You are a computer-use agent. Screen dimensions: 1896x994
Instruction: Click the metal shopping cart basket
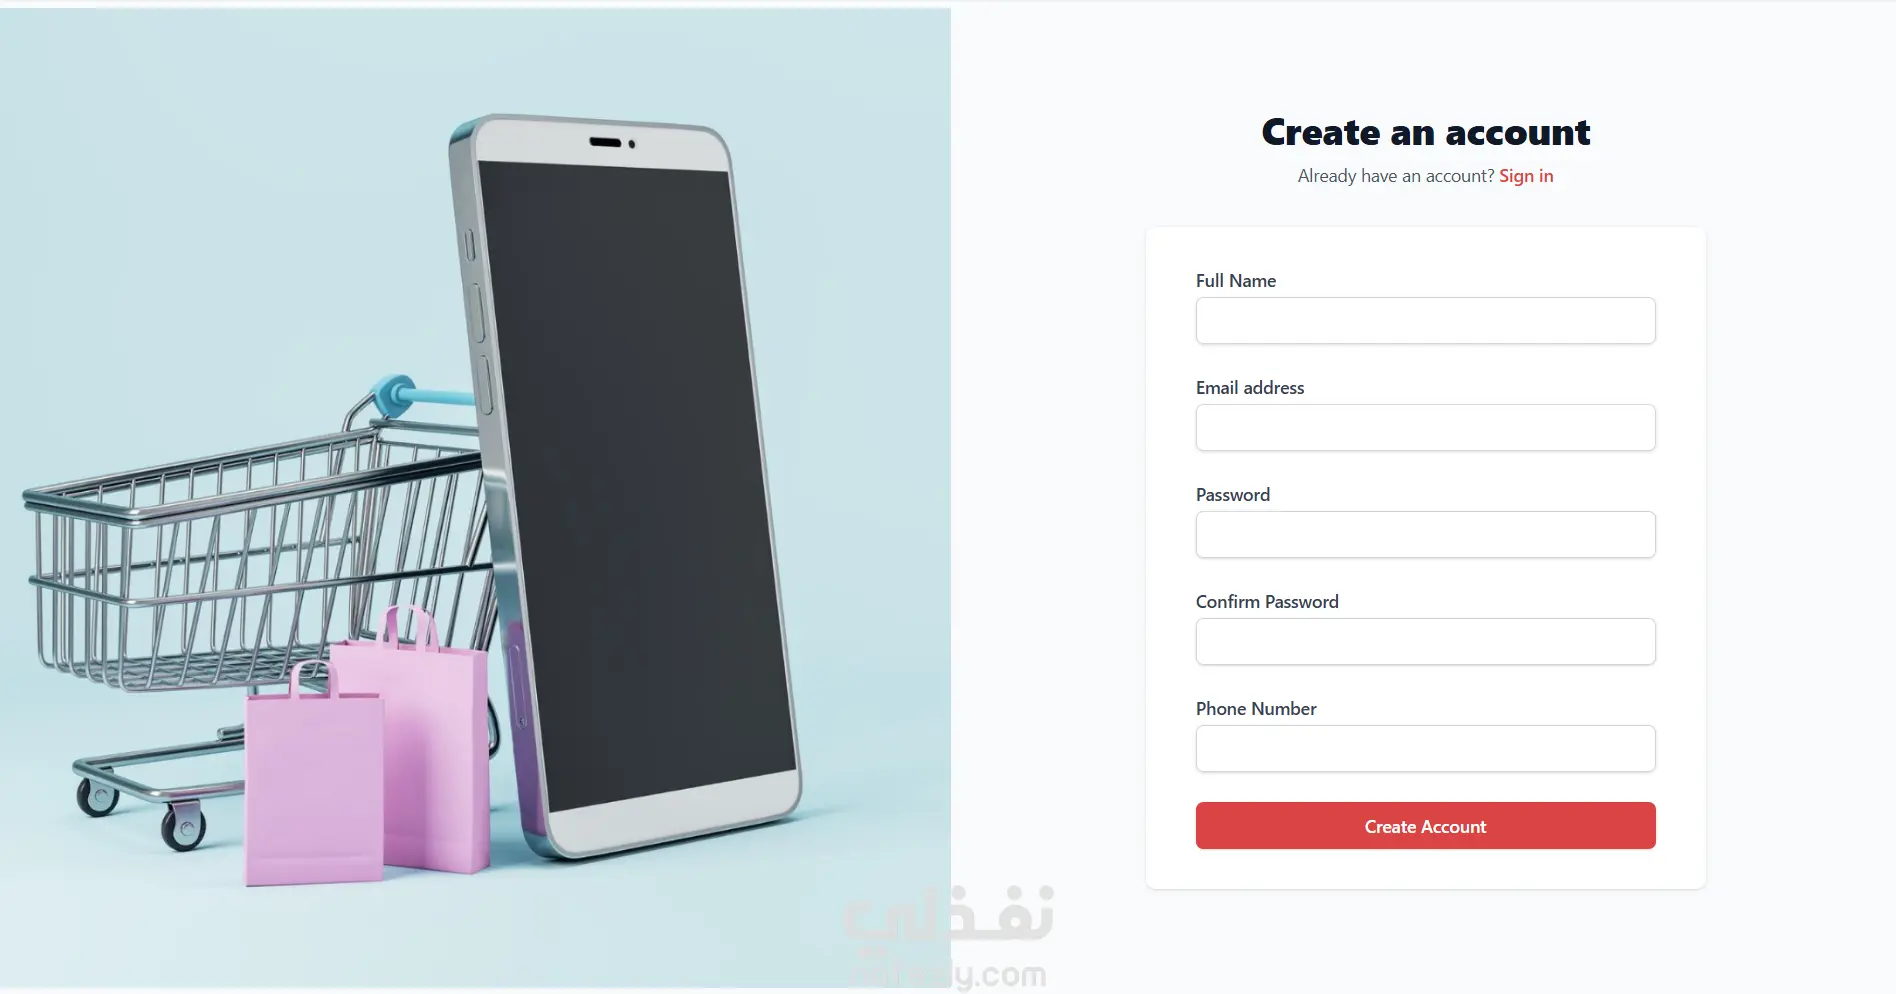pos(250,560)
